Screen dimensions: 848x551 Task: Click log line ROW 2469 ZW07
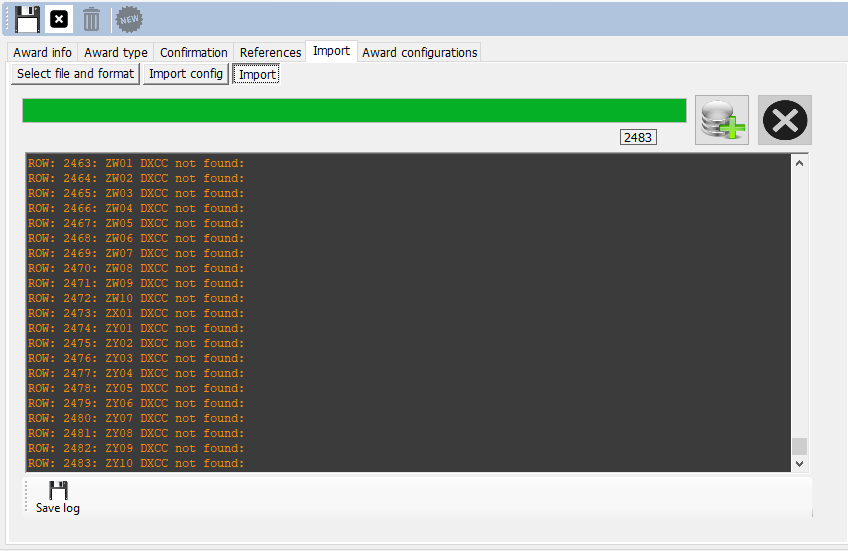(x=136, y=254)
